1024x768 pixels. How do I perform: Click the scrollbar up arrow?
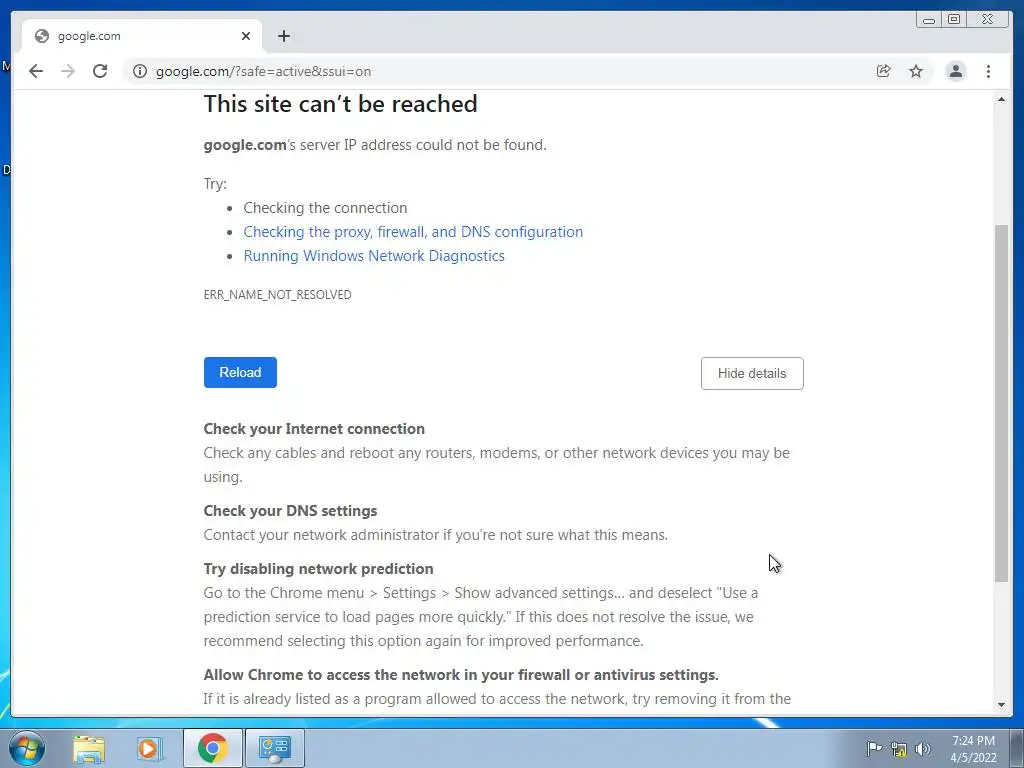pyautogui.click(x=1001, y=99)
